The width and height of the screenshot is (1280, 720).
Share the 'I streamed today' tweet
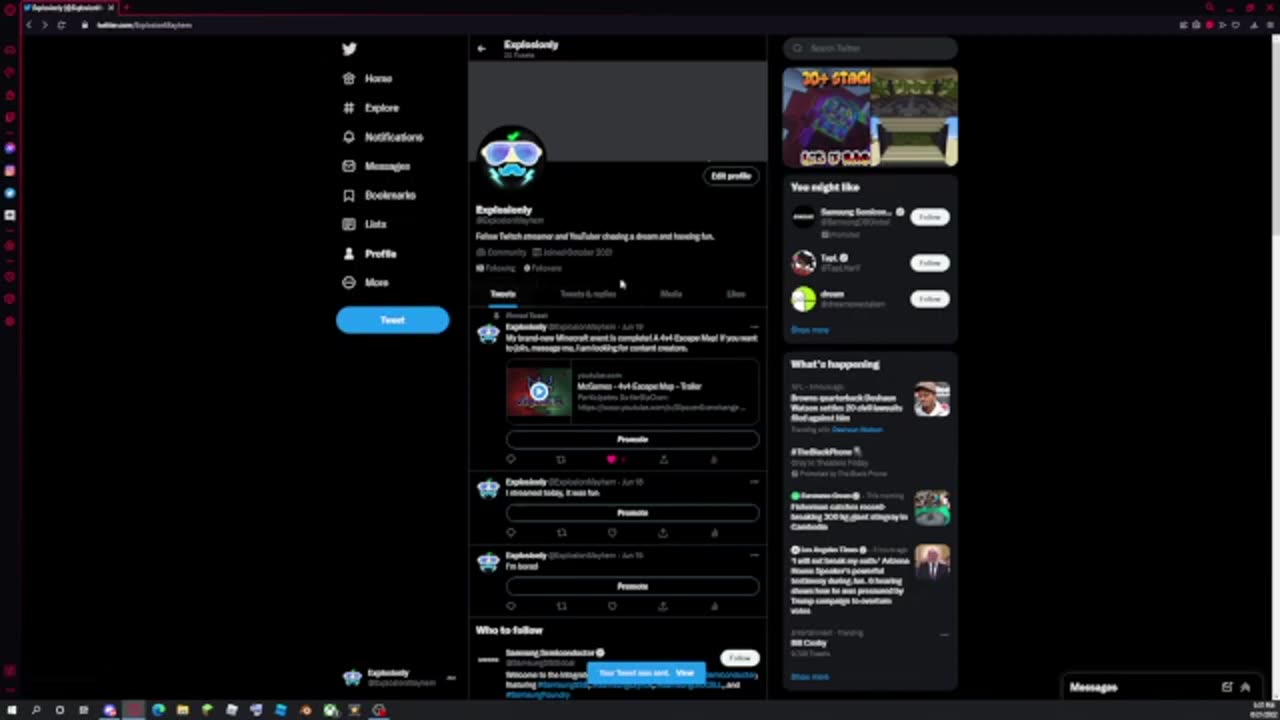[663, 533]
